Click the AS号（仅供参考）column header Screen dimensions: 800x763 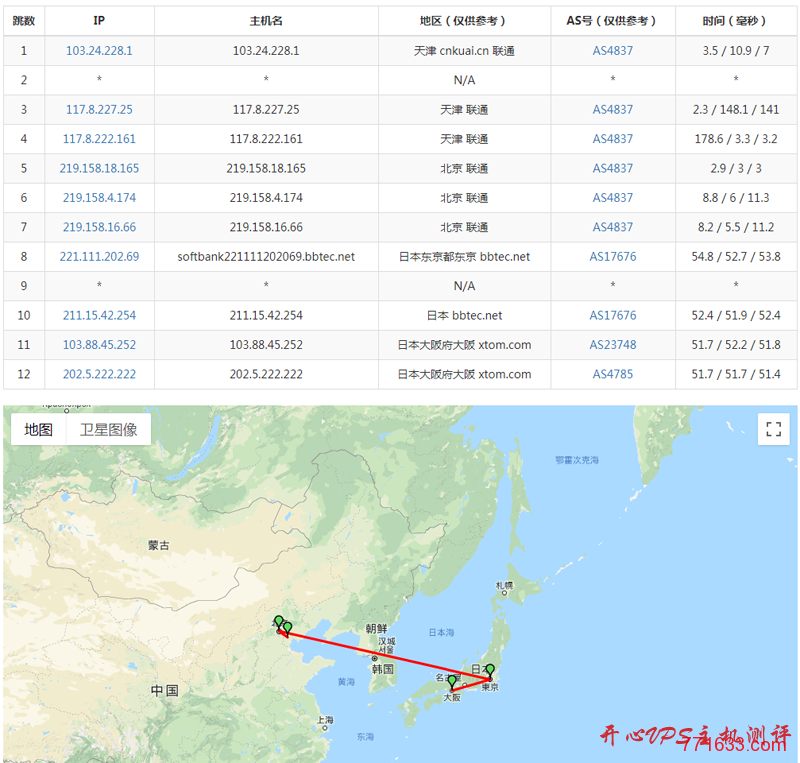pyautogui.click(x=612, y=21)
